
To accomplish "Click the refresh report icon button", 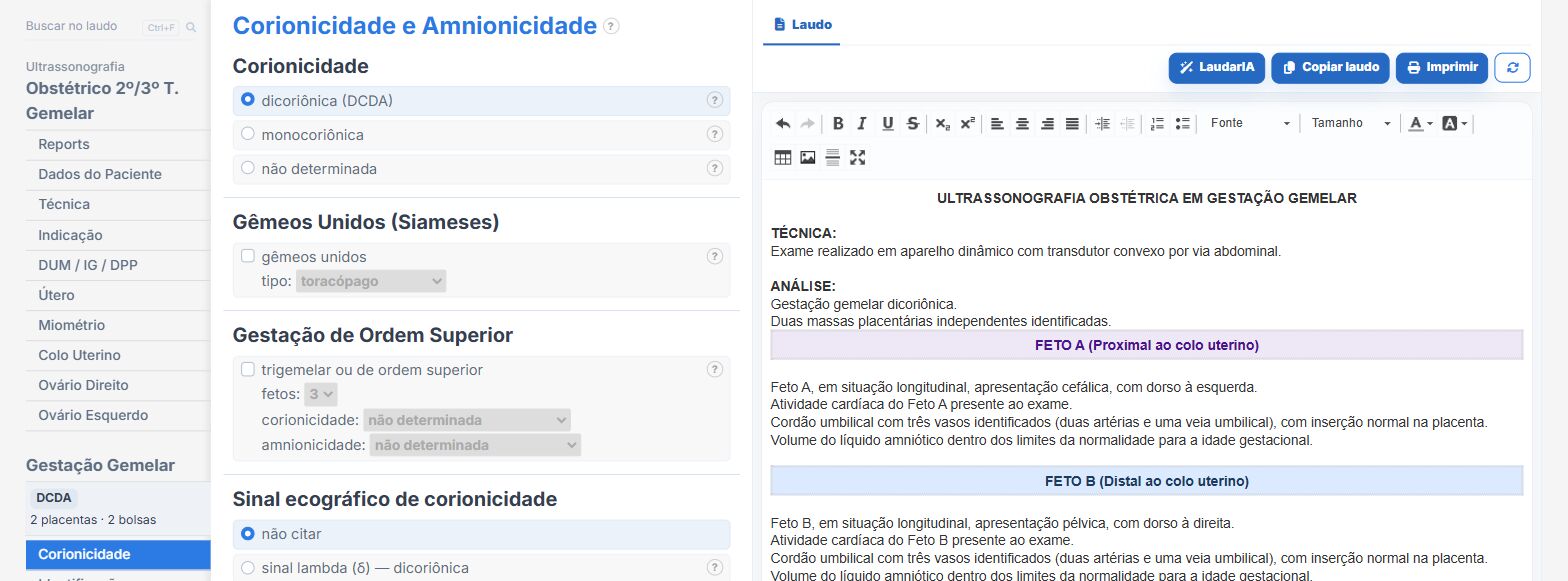I will coord(1512,67).
